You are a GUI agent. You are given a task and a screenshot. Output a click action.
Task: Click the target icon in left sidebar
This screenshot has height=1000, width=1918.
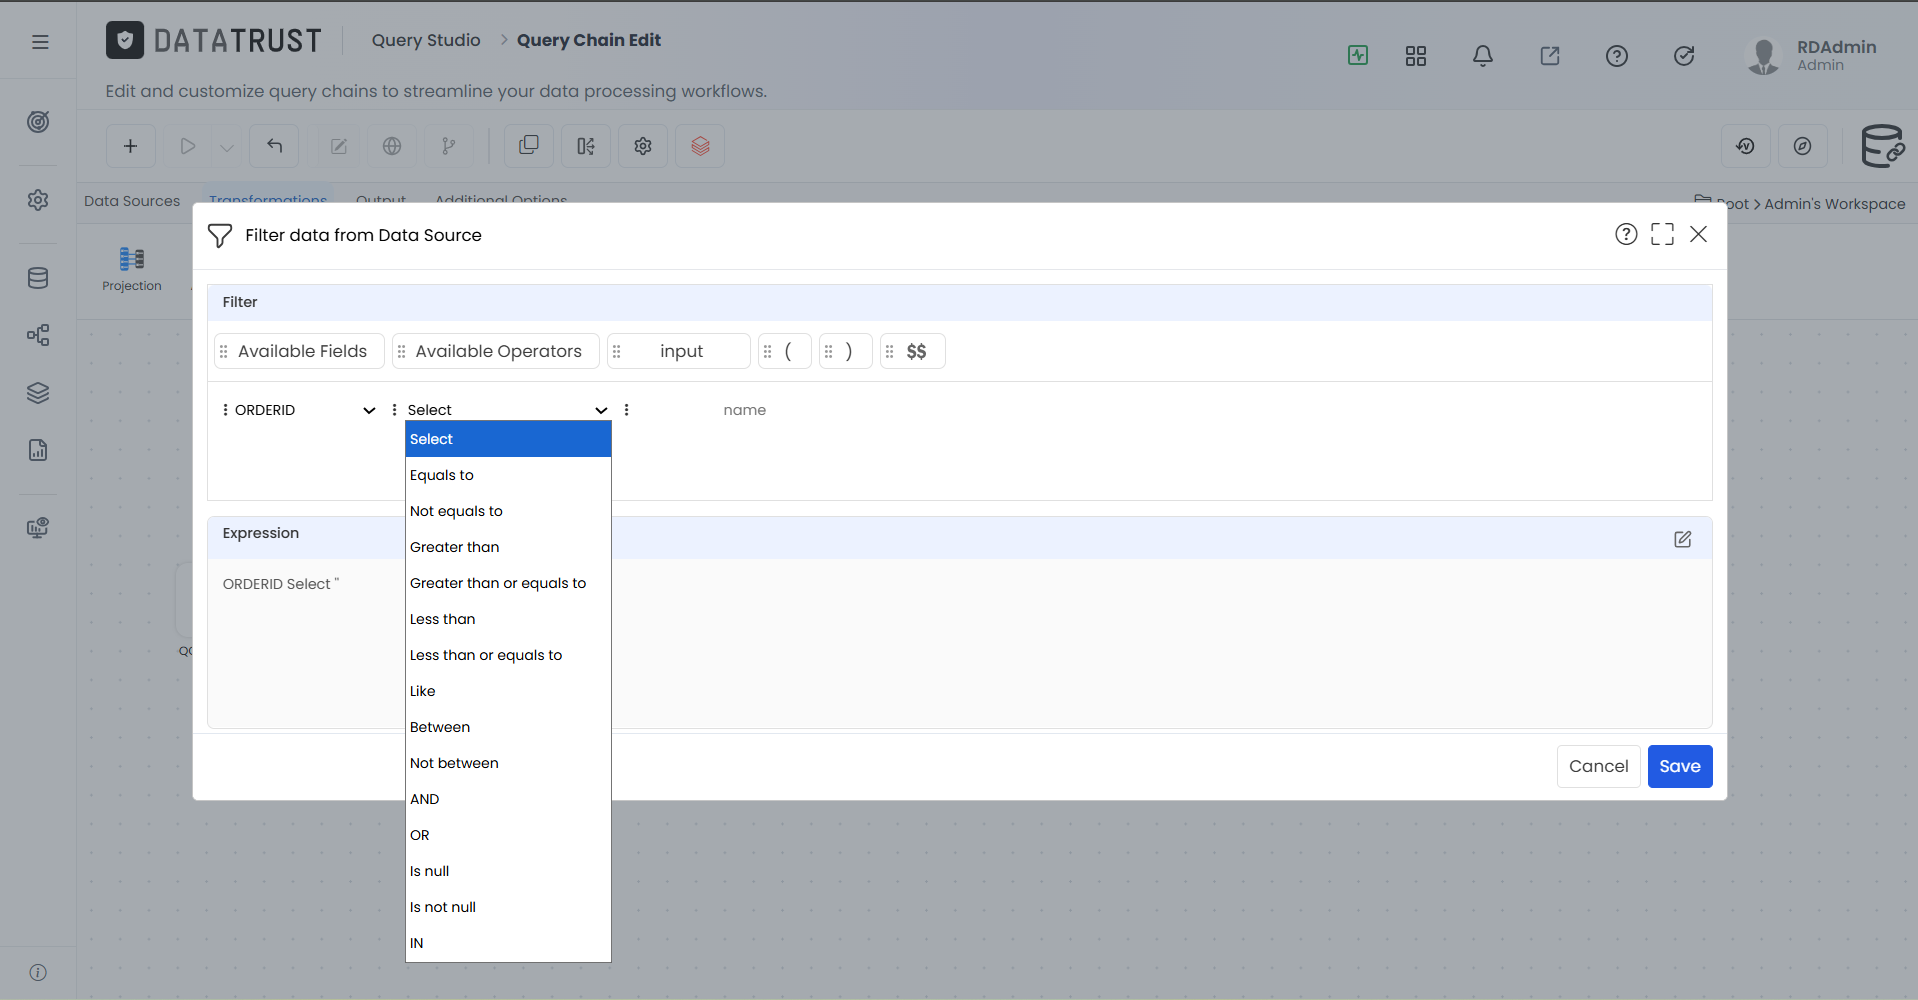pos(38,122)
